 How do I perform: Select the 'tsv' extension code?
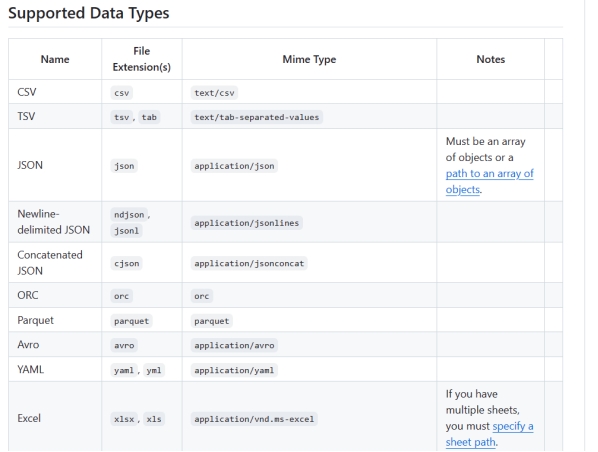click(x=122, y=117)
